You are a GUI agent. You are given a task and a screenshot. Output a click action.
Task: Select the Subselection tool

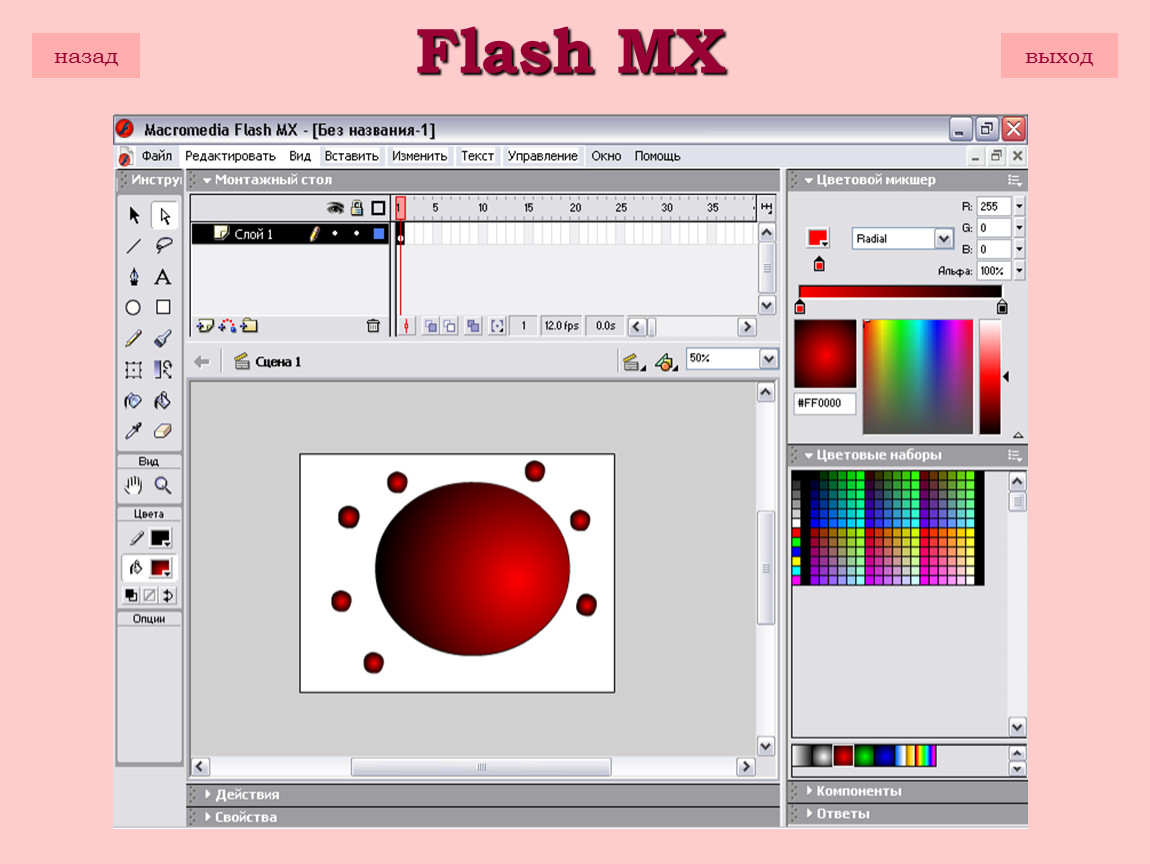[164, 215]
